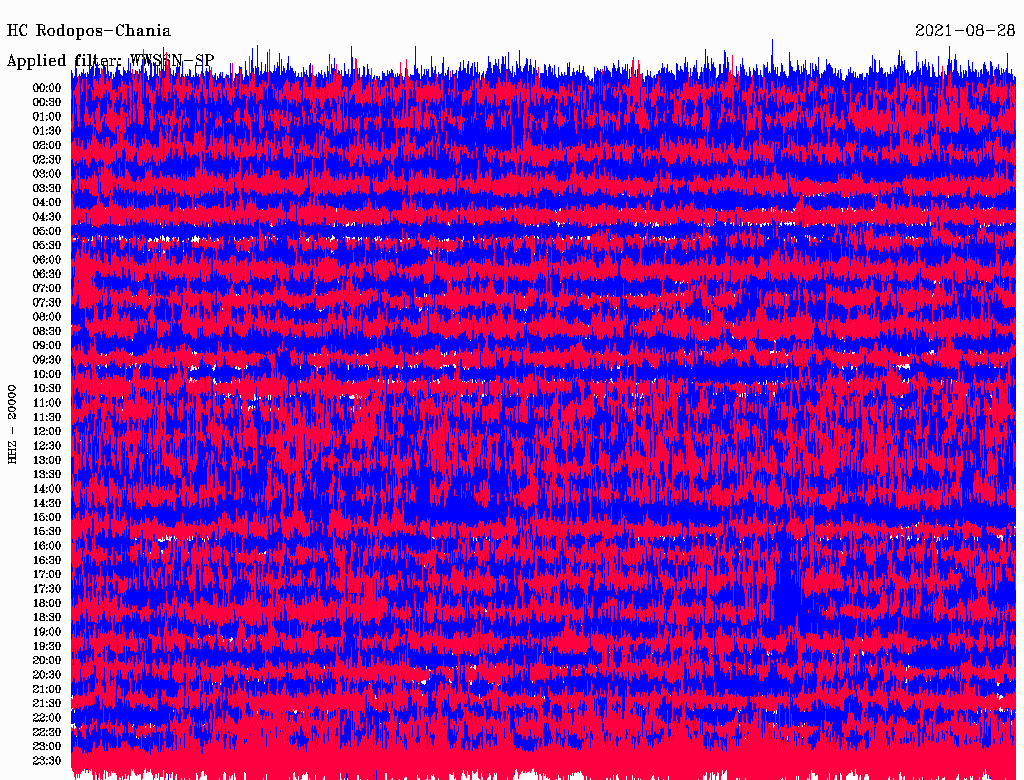Click the 17:00 row label
The height and width of the screenshot is (780, 1024).
[x=47, y=575]
